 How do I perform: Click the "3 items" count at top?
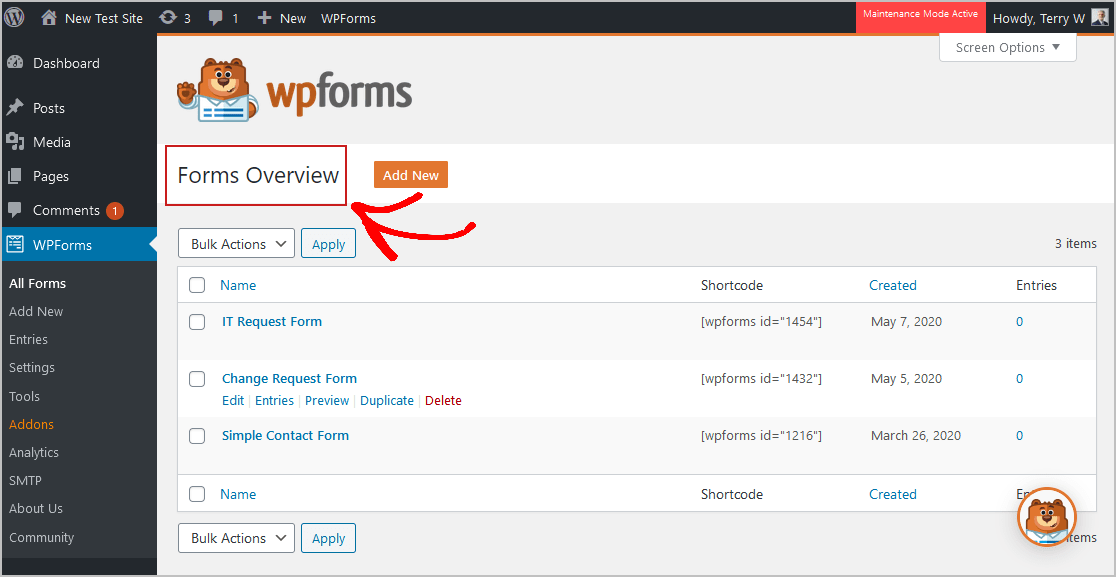pyautogui.click(x=1075, y=243)
